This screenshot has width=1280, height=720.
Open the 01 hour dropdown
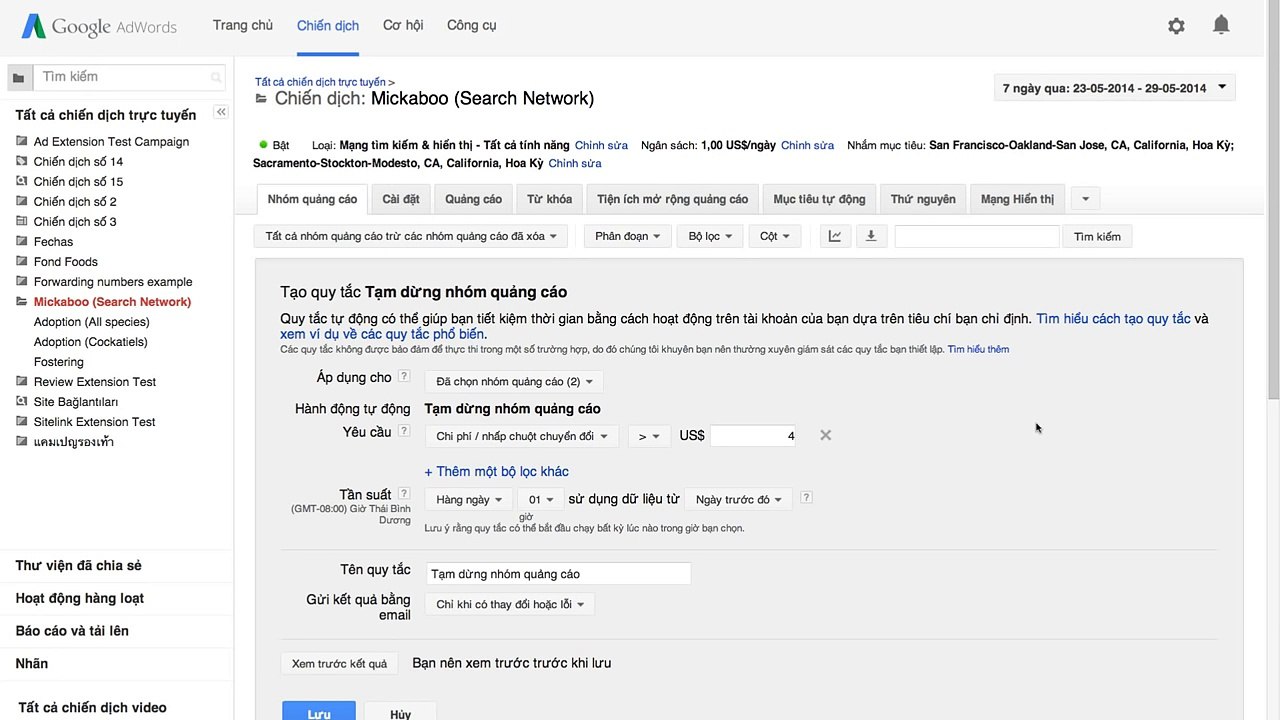pos(541,499)
